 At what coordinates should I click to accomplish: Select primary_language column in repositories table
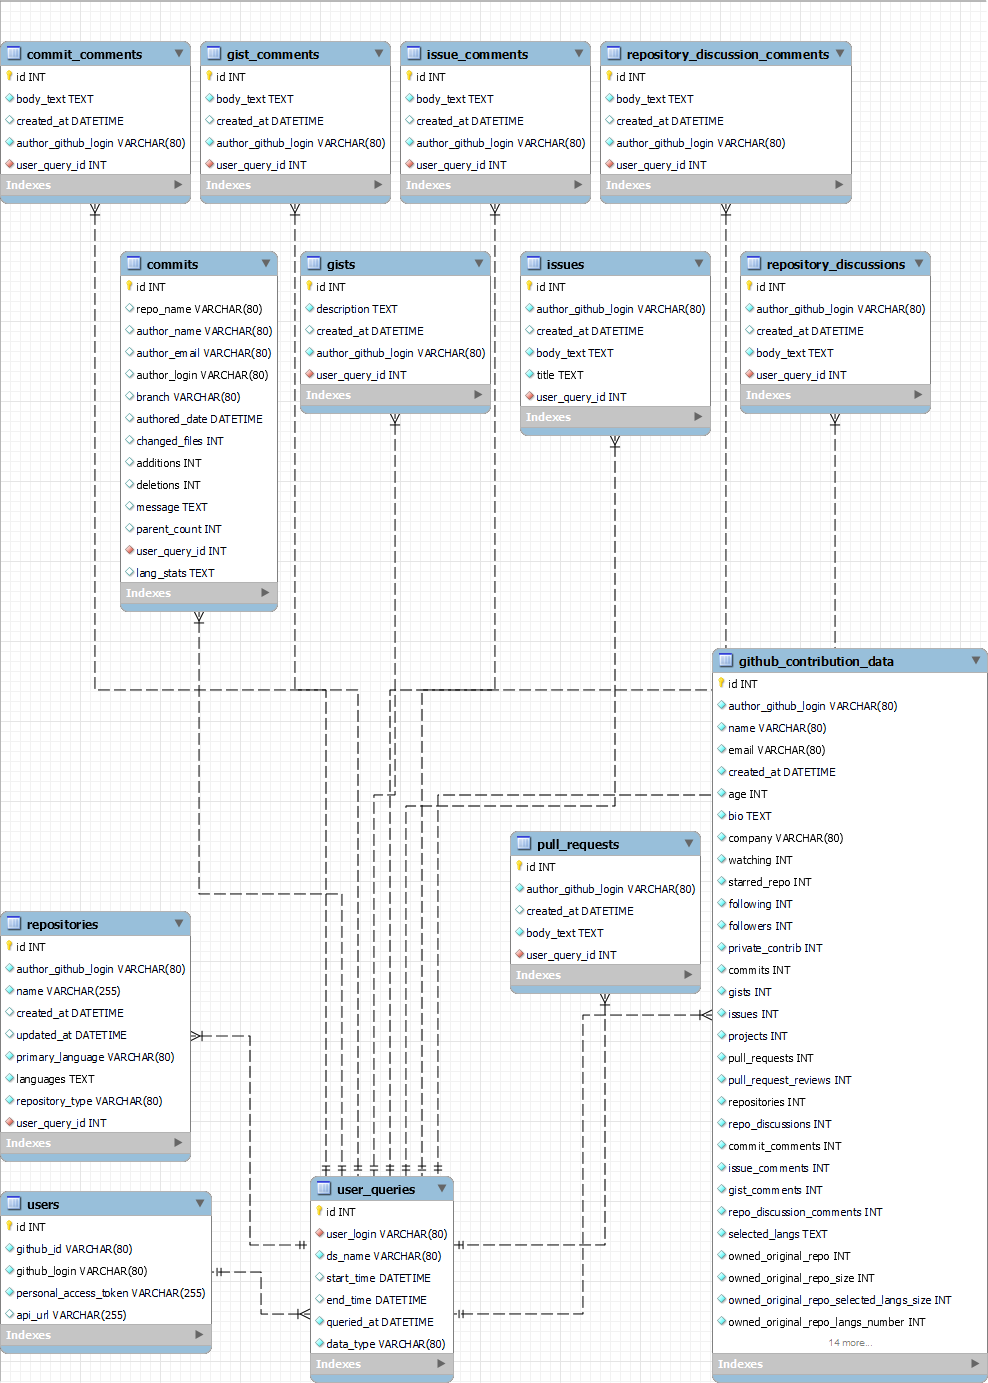pos(95,1057)
